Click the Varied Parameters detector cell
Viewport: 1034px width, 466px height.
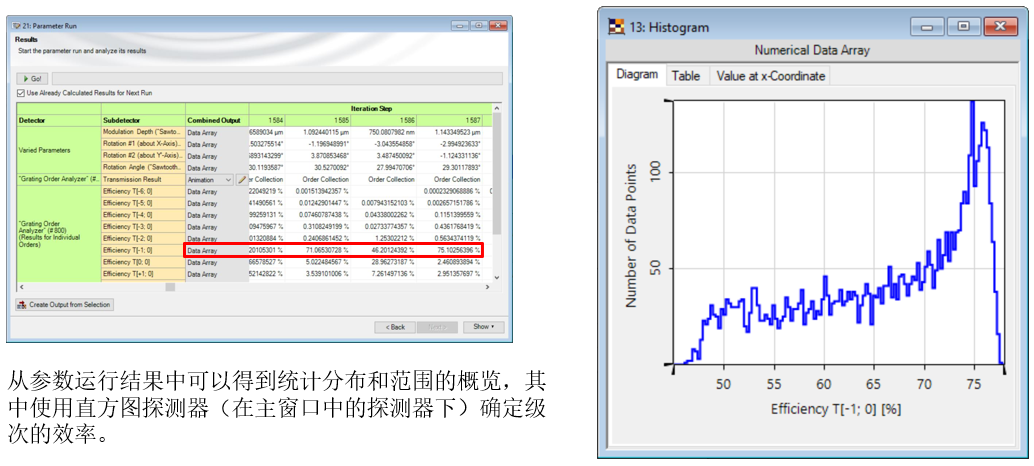pos(59,150)
